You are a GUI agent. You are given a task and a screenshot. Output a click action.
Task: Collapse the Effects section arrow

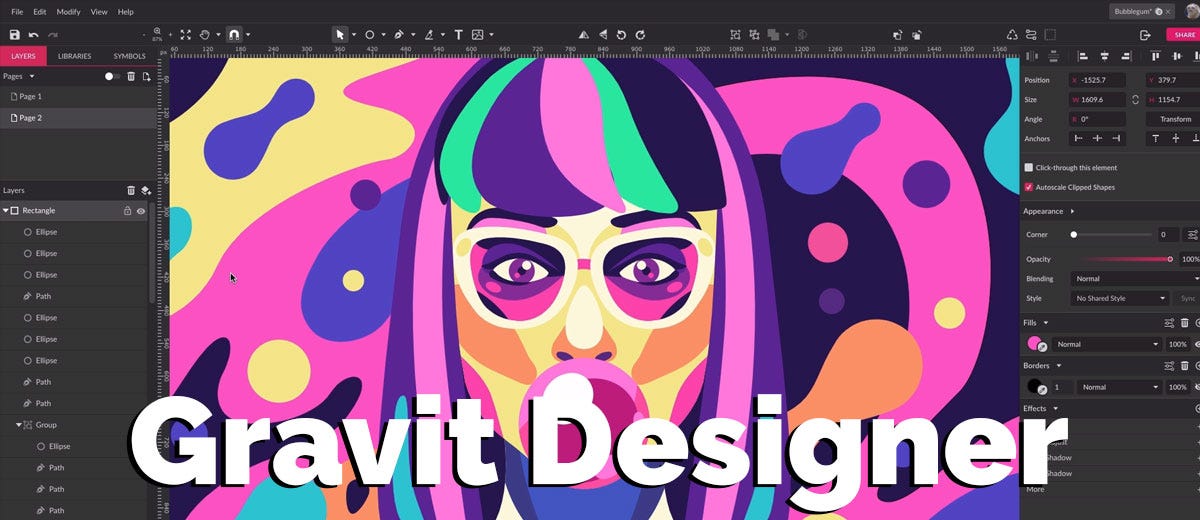(1054, 409)
